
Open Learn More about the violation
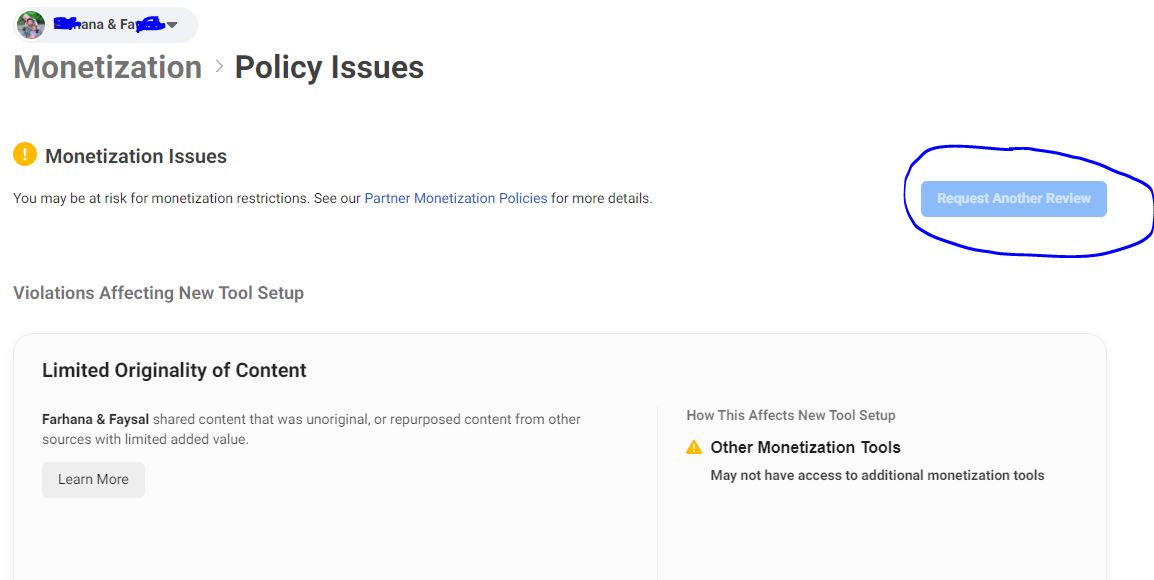pos(93,479)
